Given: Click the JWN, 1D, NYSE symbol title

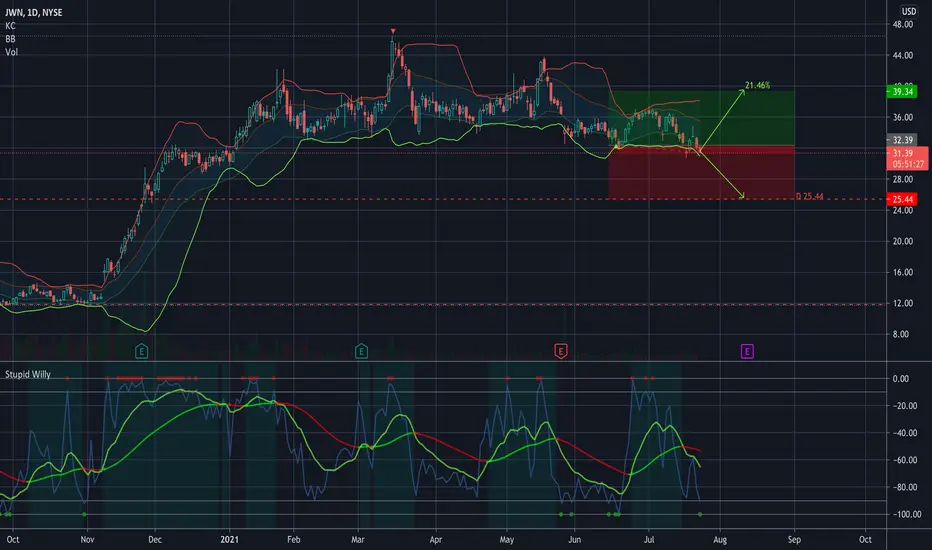Looking at the screenshot, I should [x=33, y=12].
